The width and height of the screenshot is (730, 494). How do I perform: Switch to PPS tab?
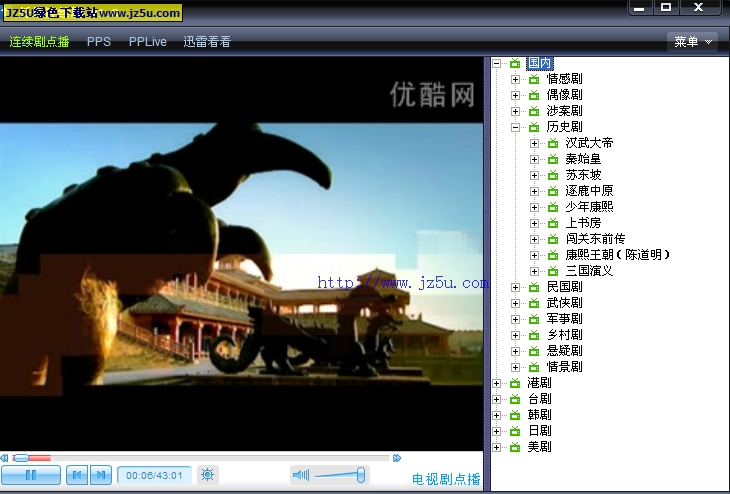99,41
